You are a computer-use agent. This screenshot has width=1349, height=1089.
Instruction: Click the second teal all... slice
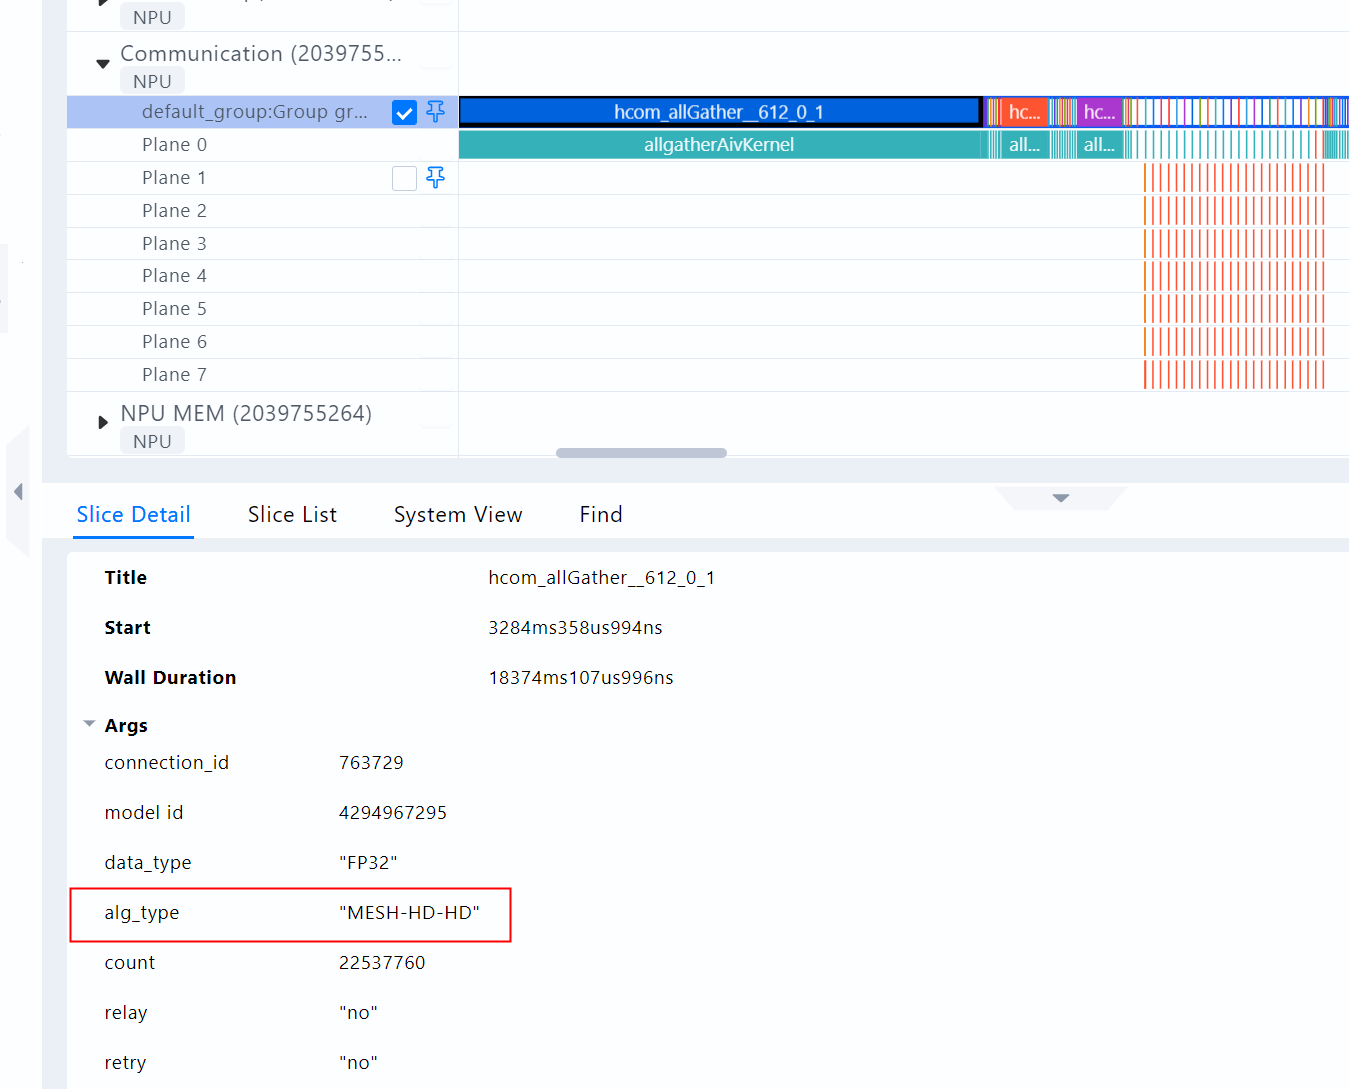pyautogui.click(x=1098, y=145)
